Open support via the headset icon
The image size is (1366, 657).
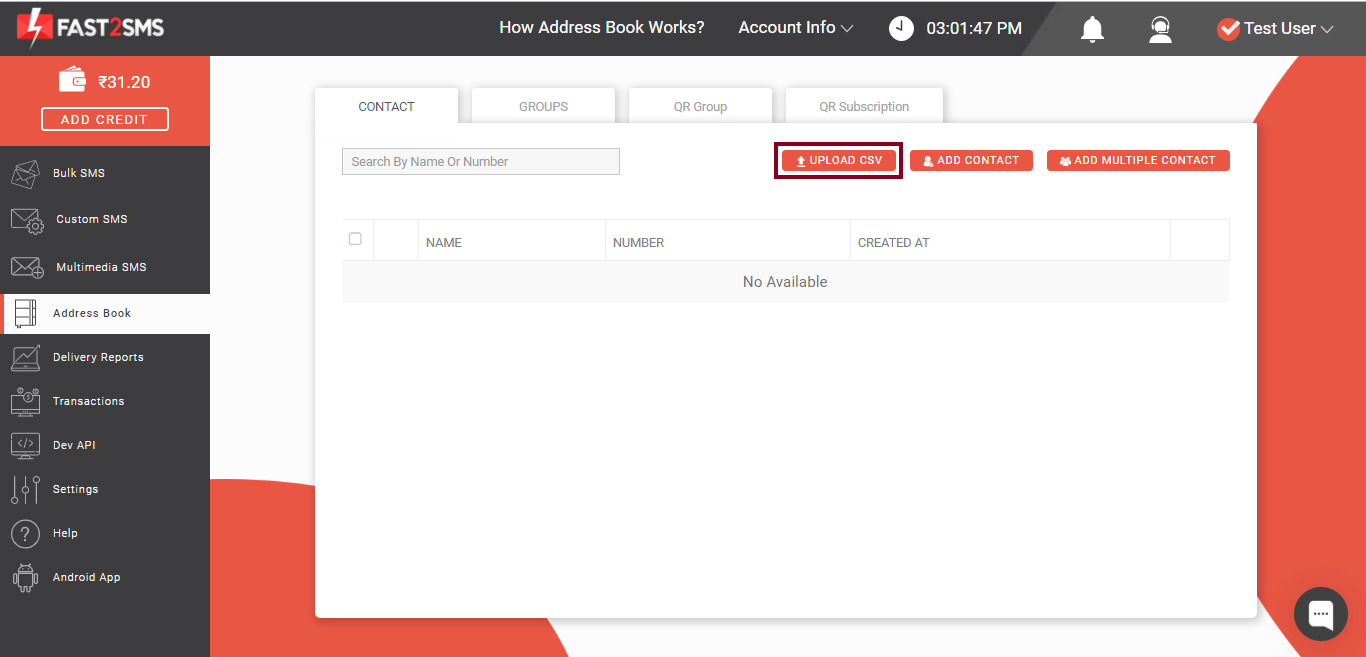[1160, 29]
